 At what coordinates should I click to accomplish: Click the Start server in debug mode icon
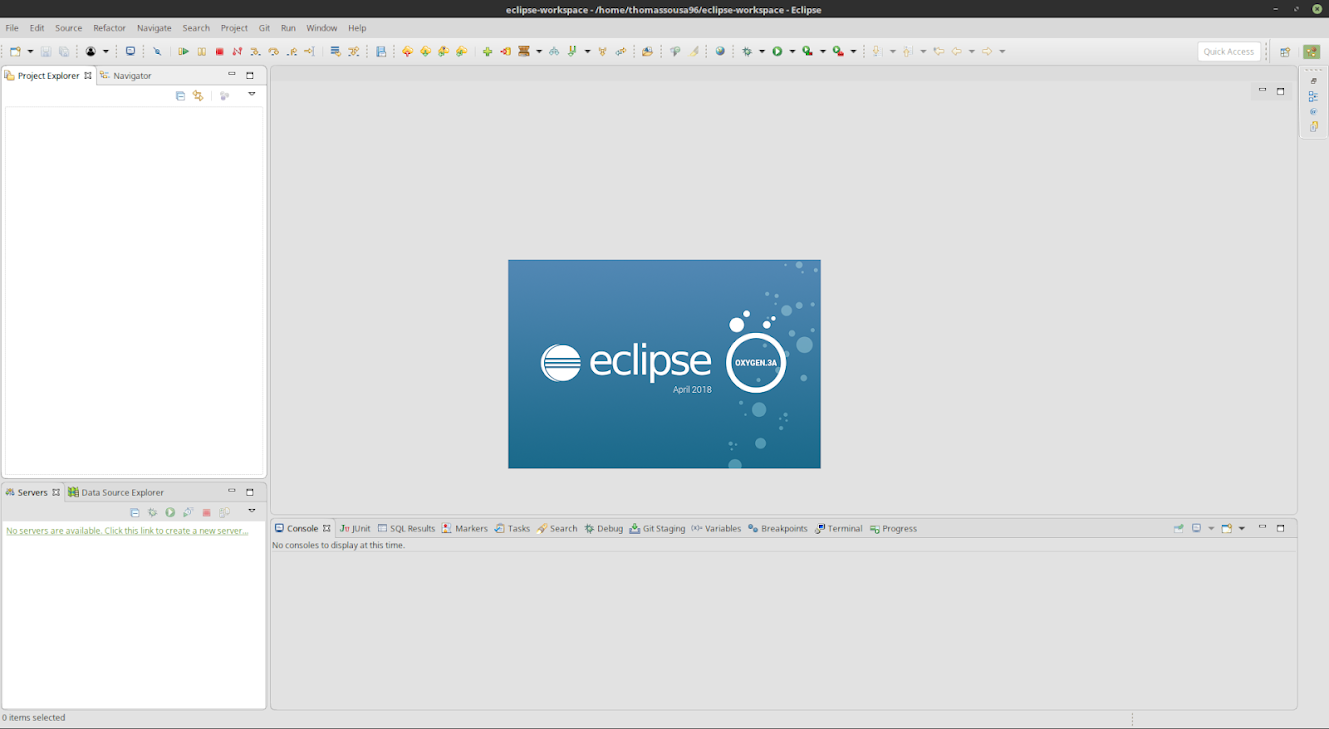click(152, 513)
